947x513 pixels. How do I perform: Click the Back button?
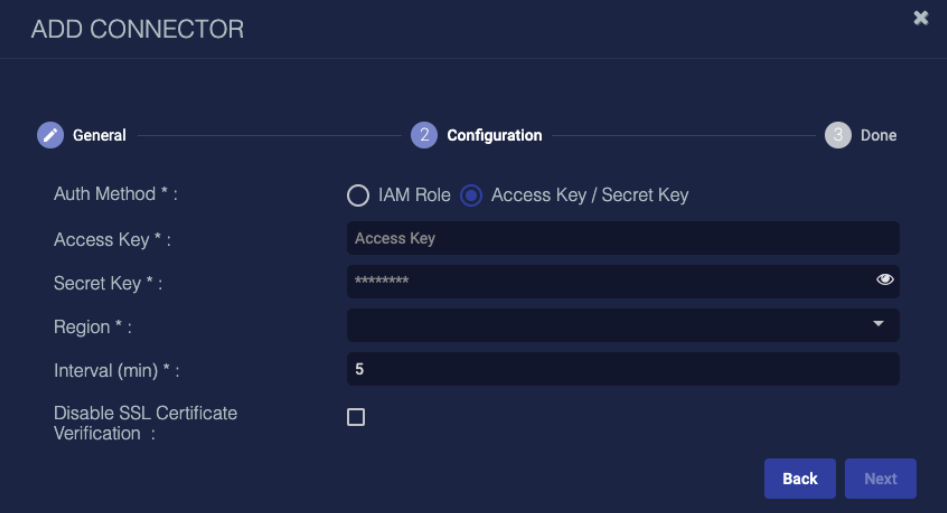click(800, 479)
